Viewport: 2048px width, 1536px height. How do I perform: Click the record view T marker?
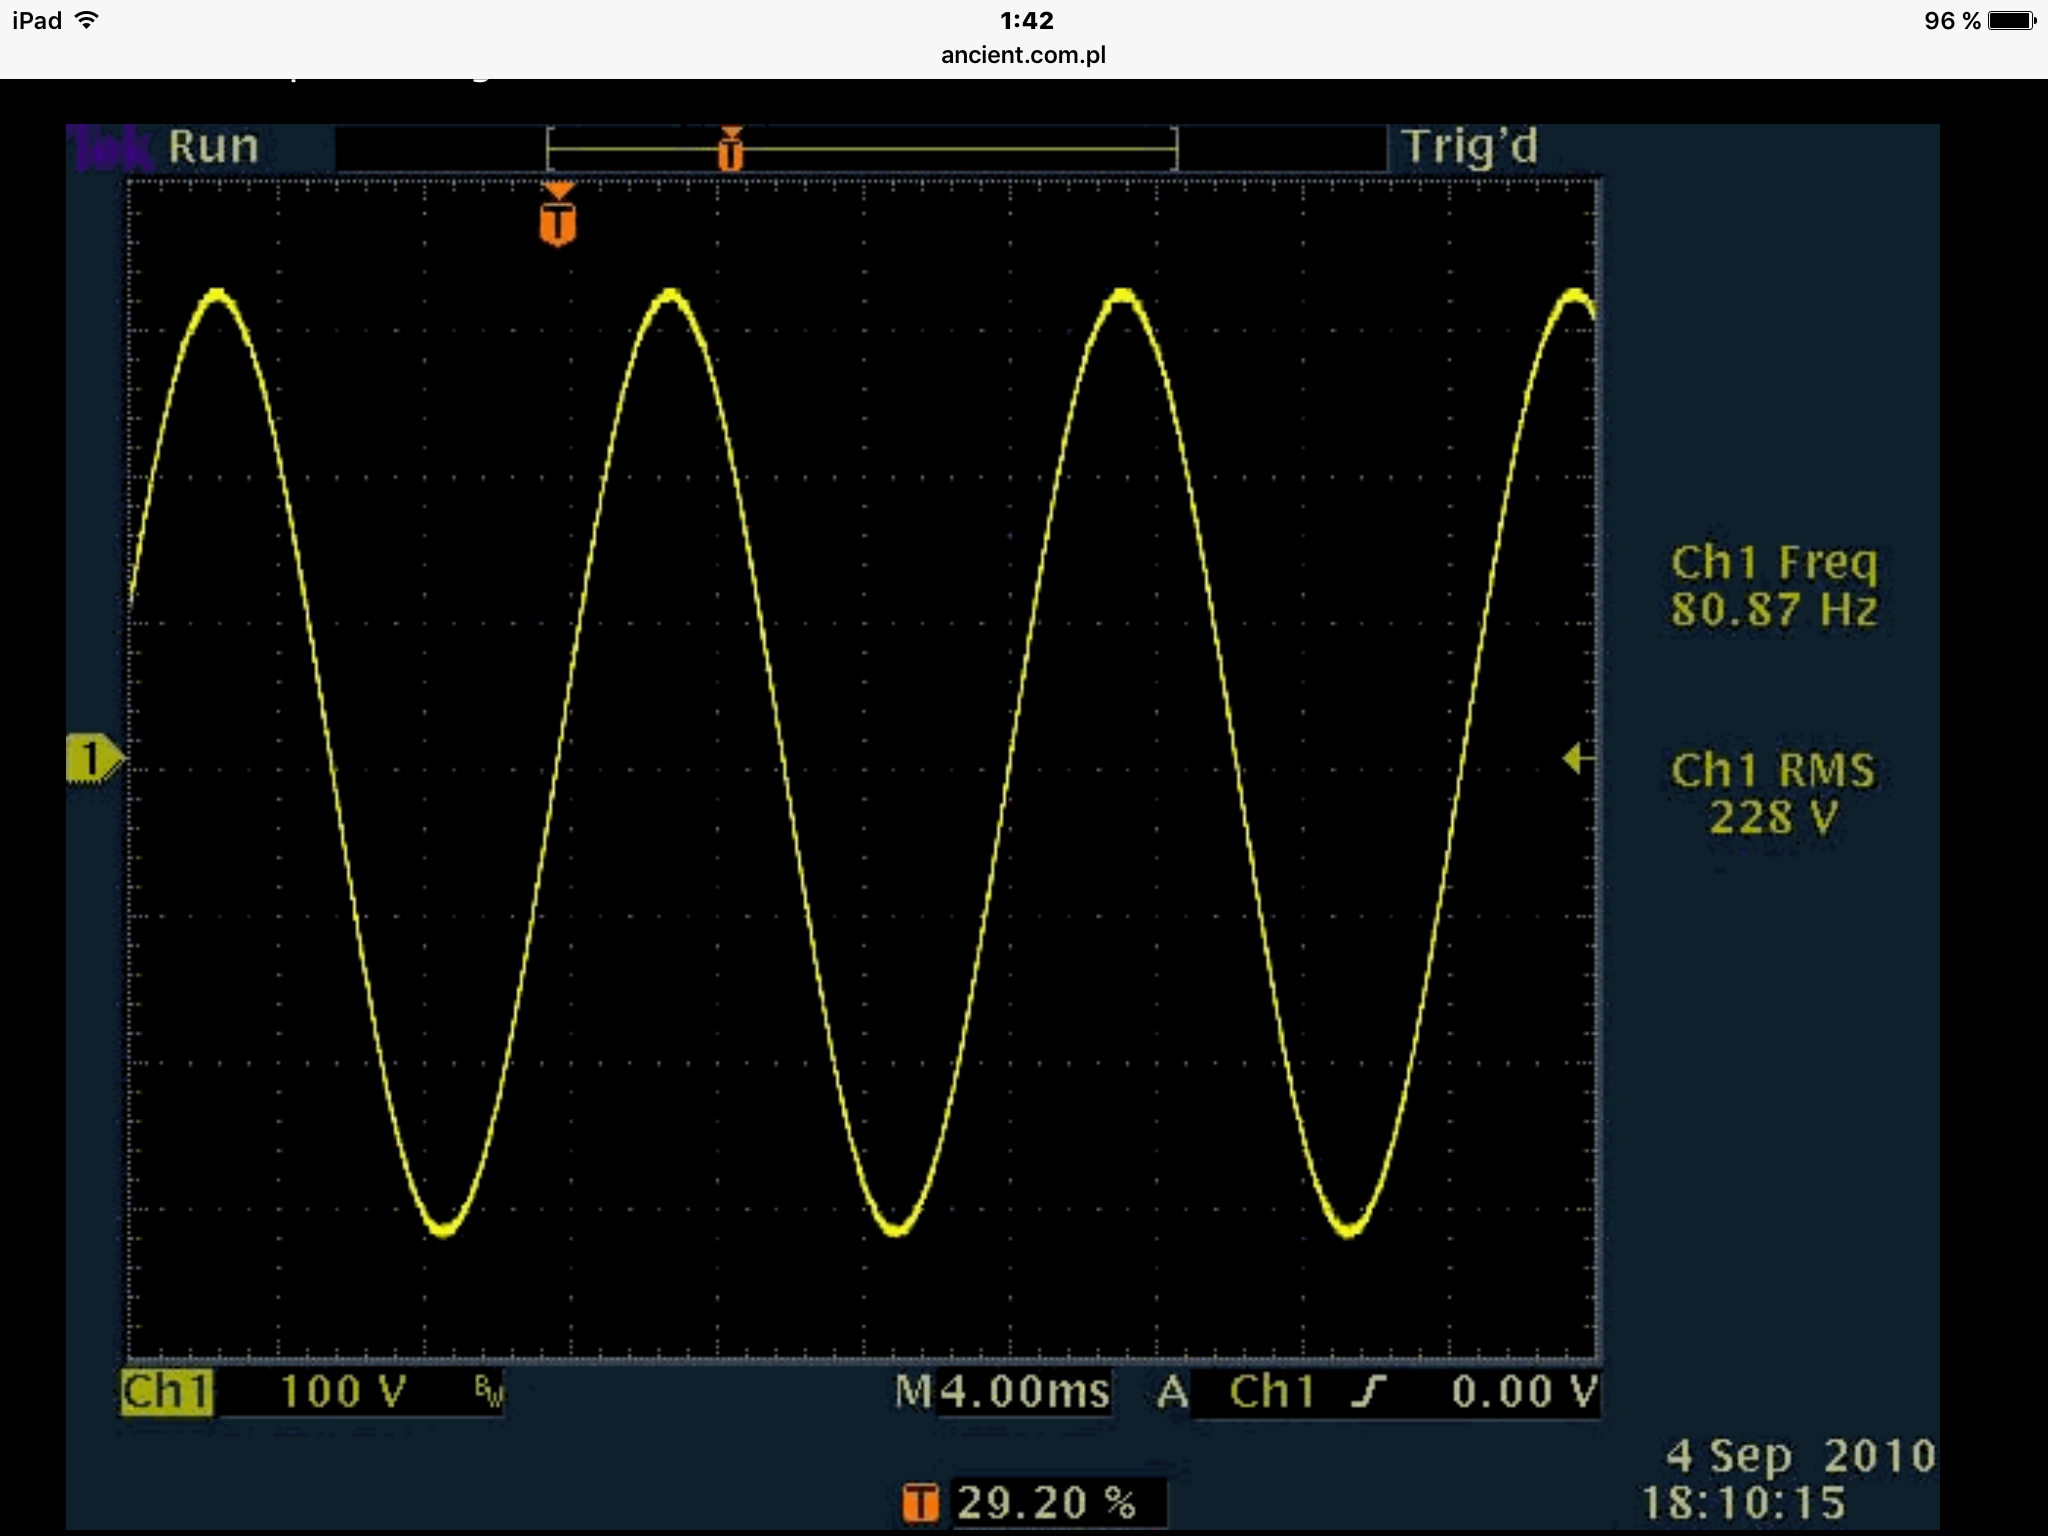click(x=731, y=150)
